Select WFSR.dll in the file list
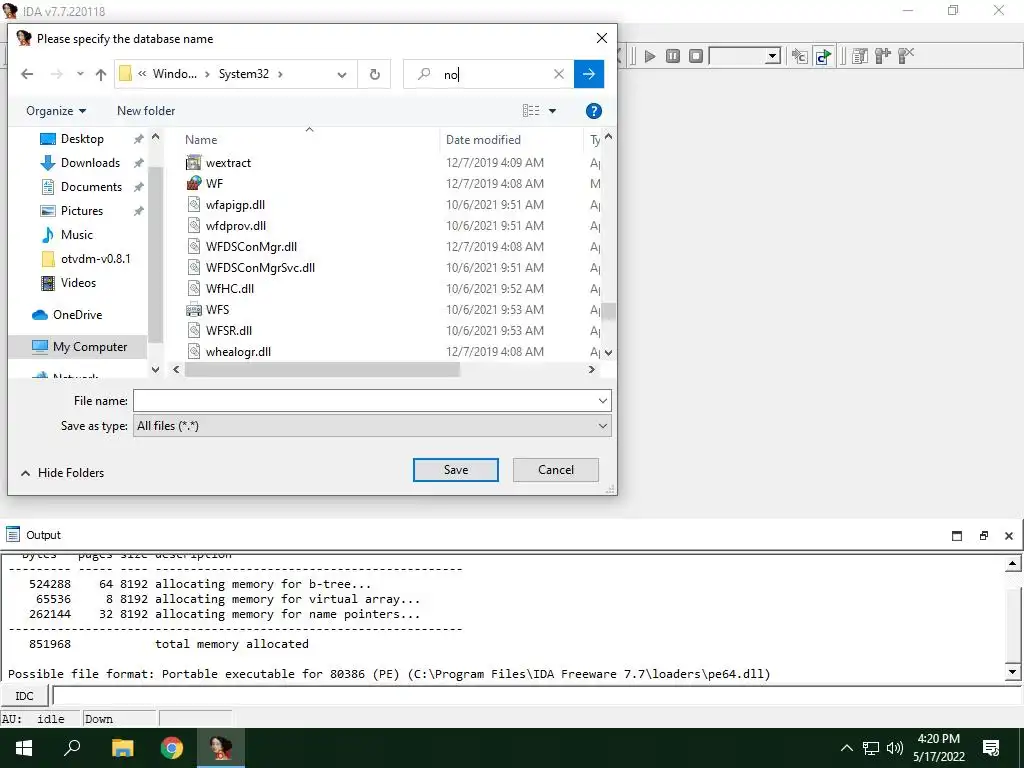Viewport: 1024px width, 768px height. tap(229, 330)
